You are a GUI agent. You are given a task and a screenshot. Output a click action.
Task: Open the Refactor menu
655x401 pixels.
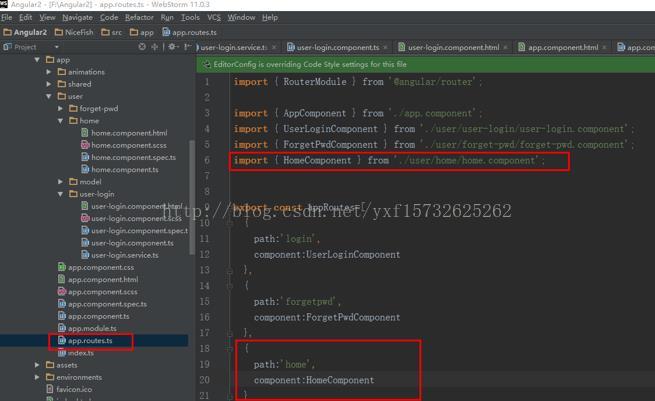point(139,18)
